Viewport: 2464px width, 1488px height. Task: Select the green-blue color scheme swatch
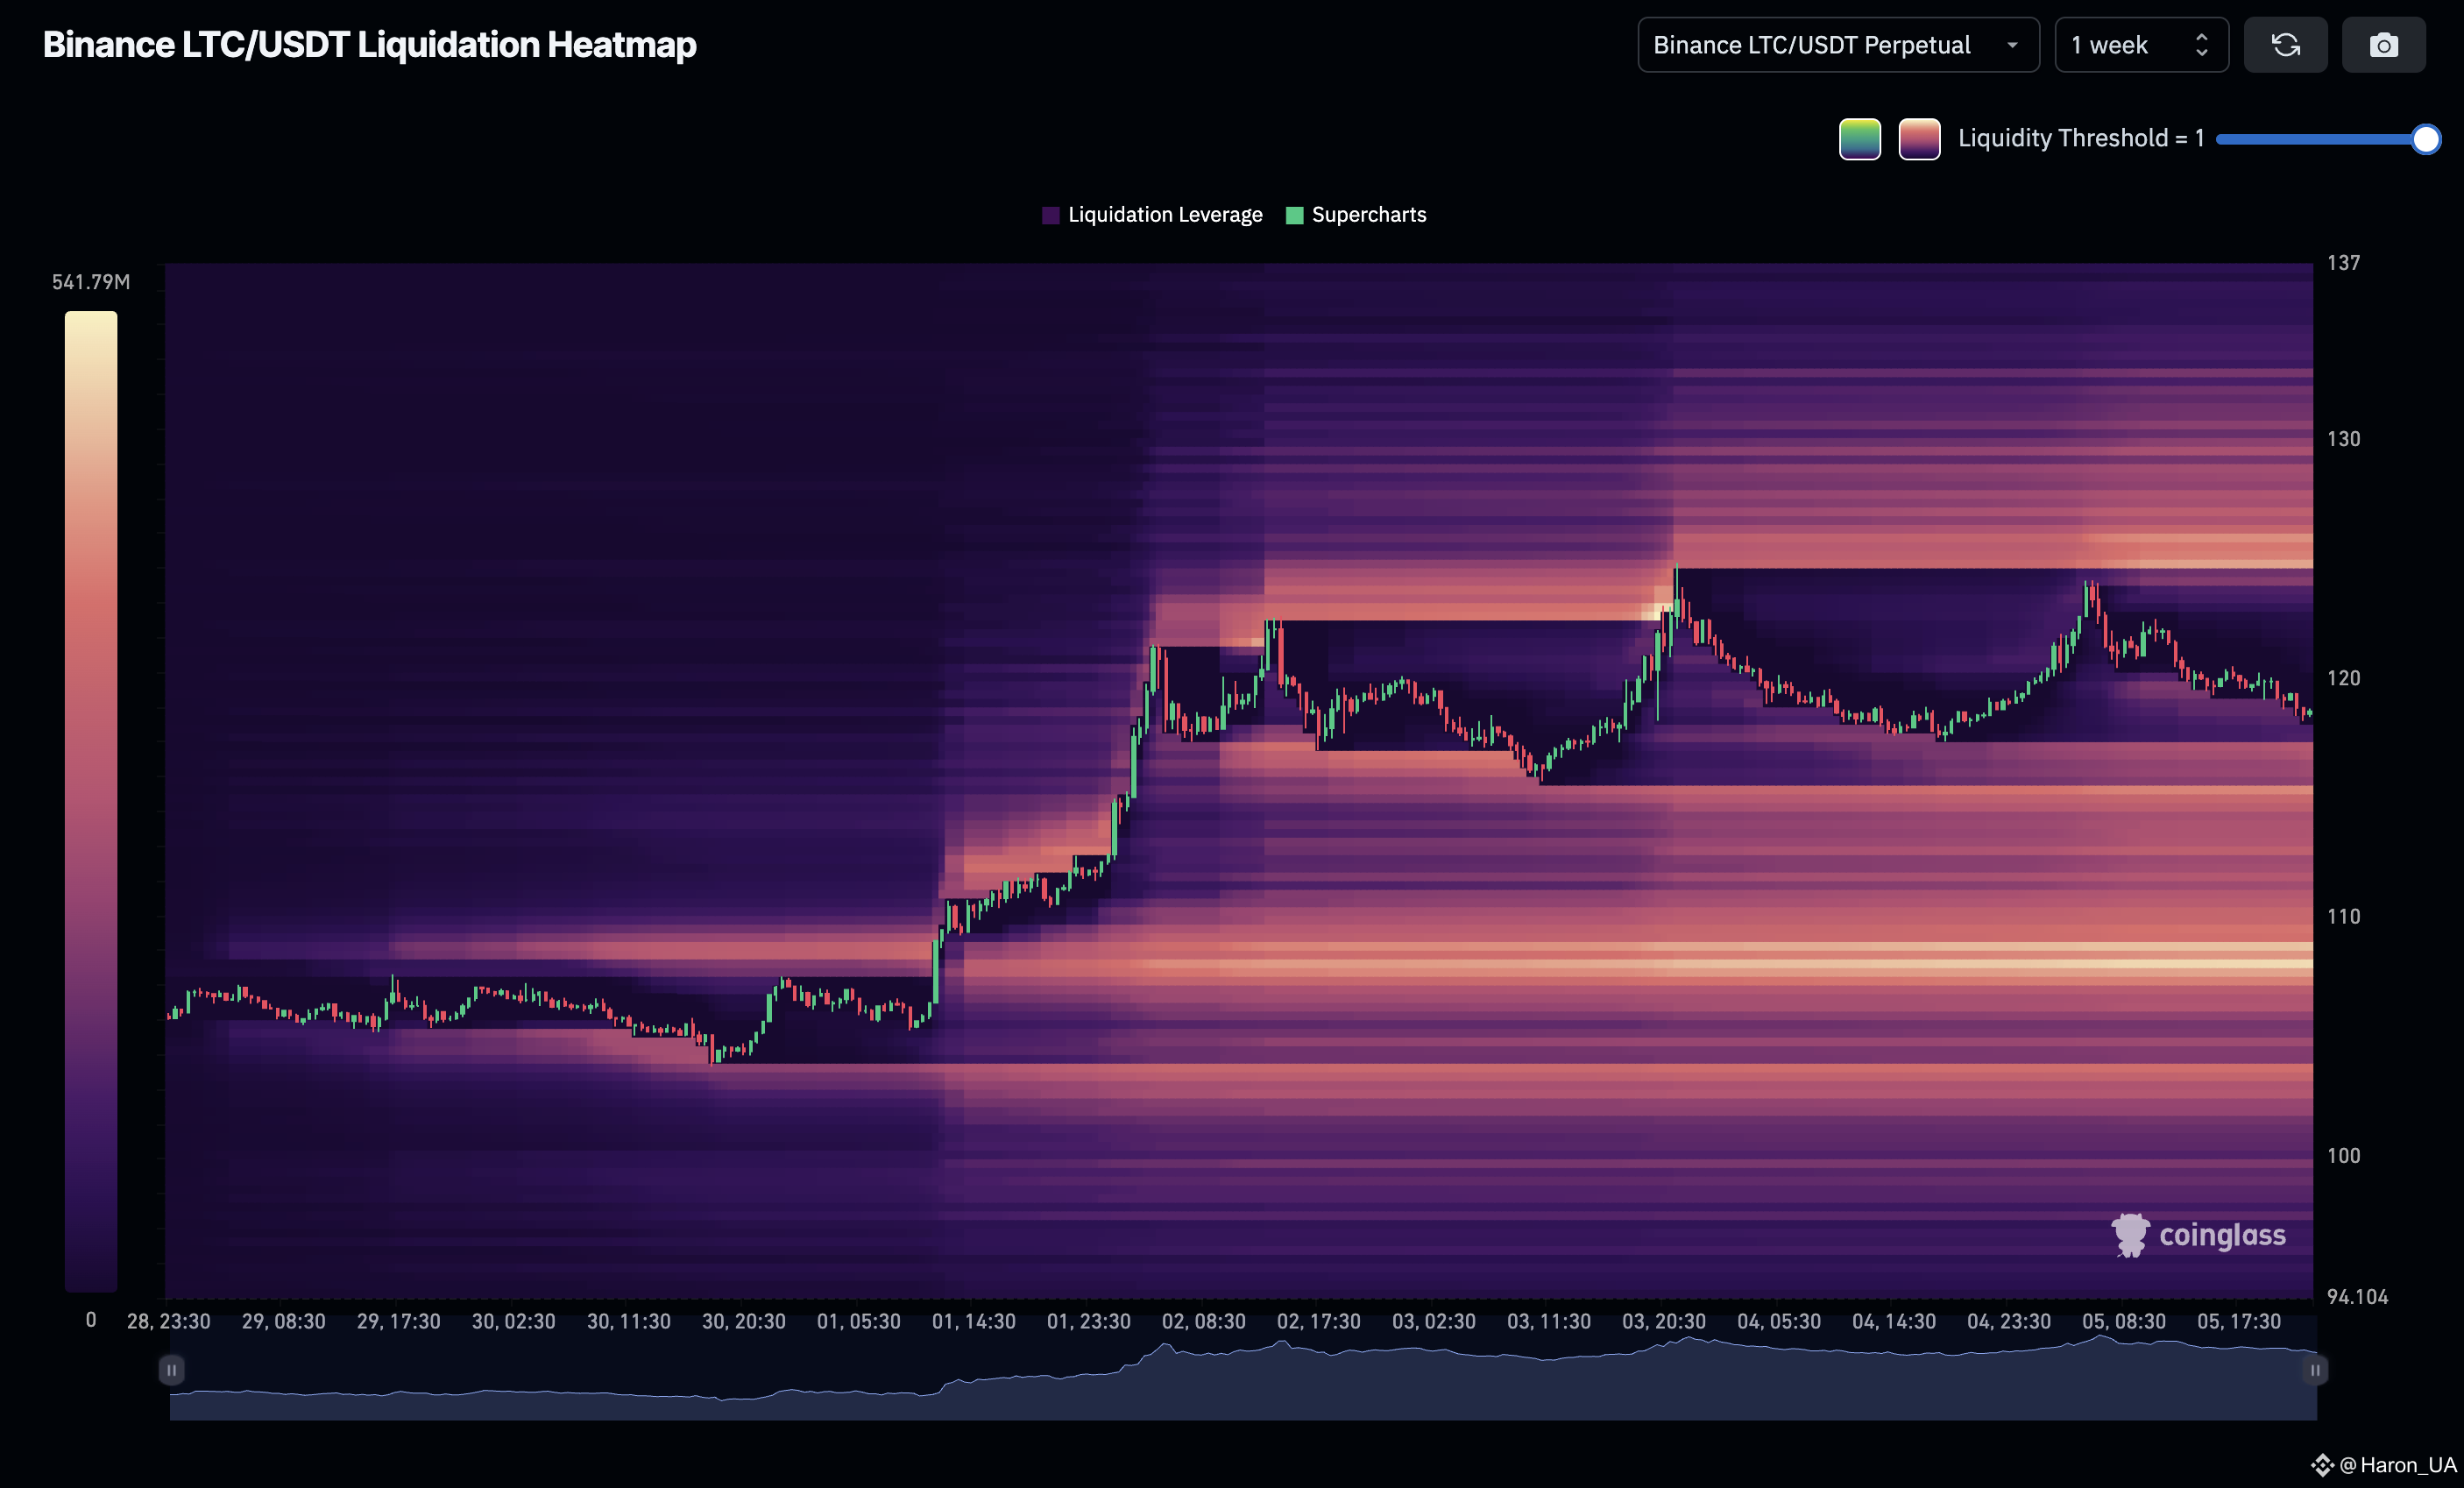[1860, 139]
